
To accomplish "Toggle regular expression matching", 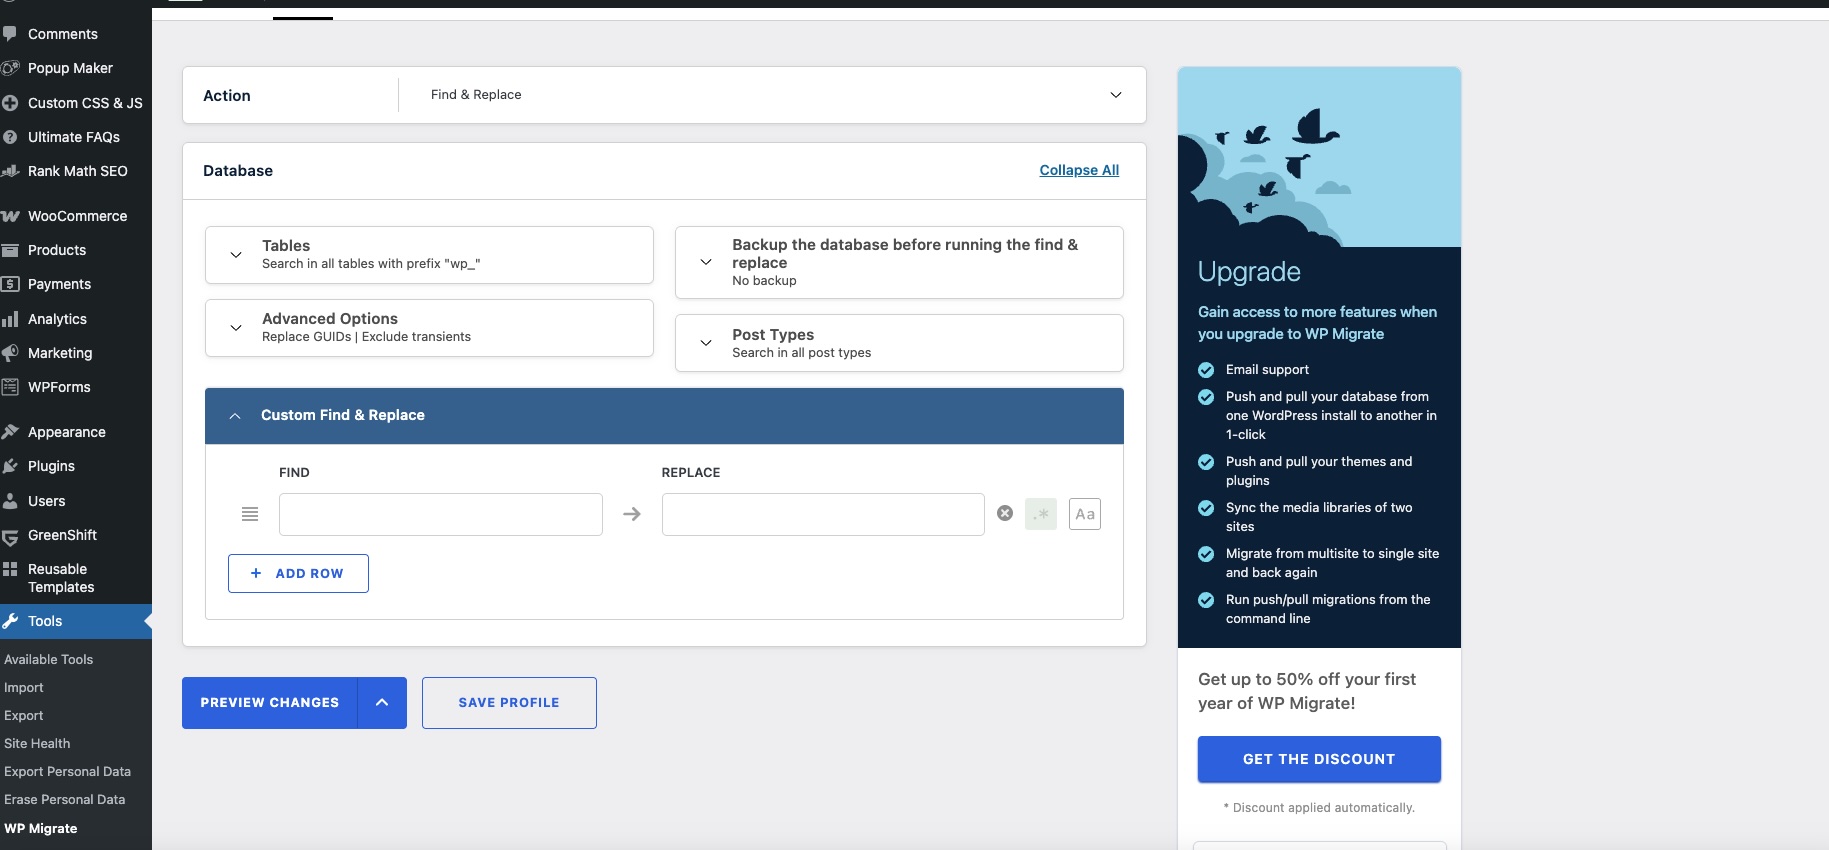I will coord(1041,514).
